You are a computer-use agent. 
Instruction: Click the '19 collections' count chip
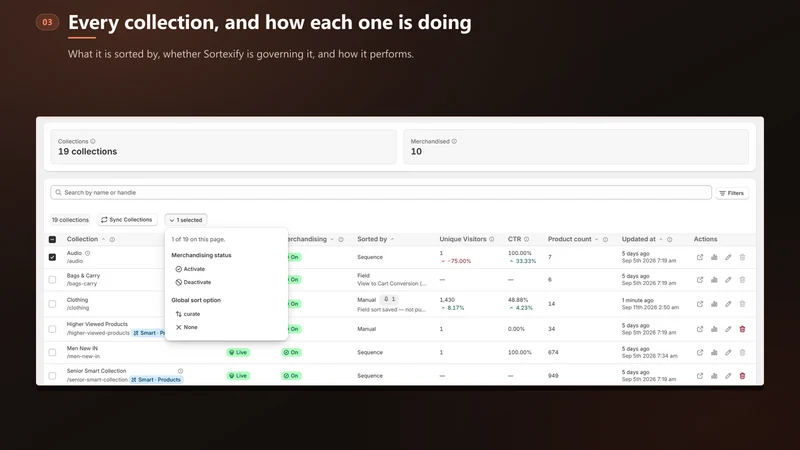pos(70,220)
